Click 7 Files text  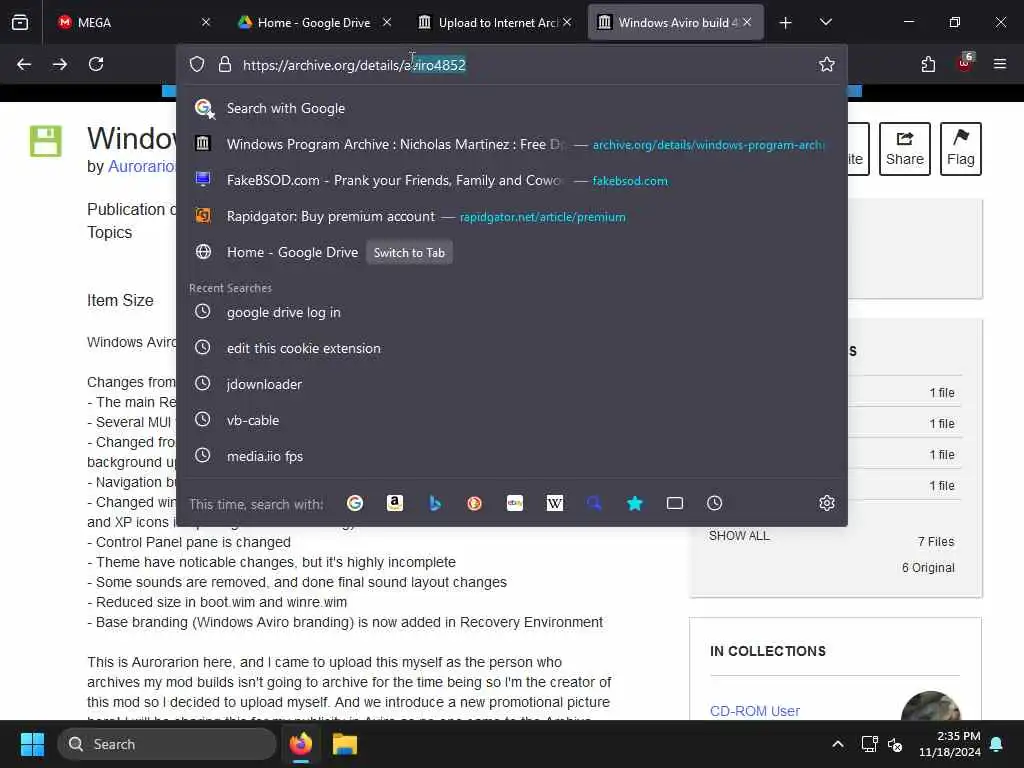936,541
